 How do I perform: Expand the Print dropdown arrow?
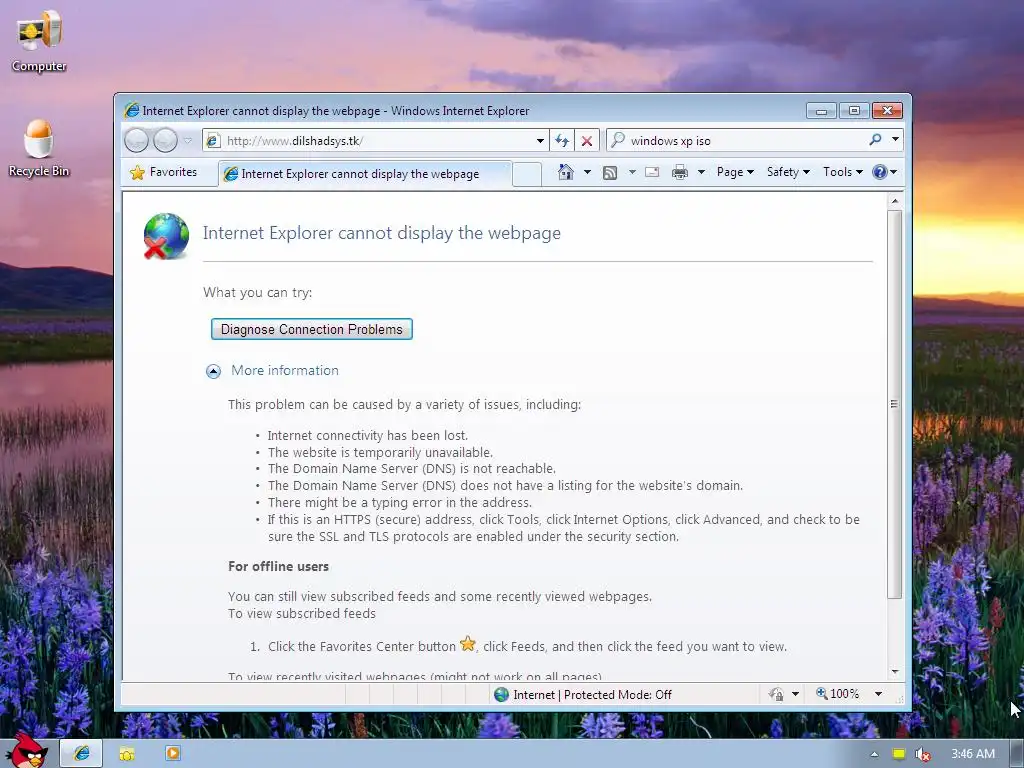pos(701,172)
